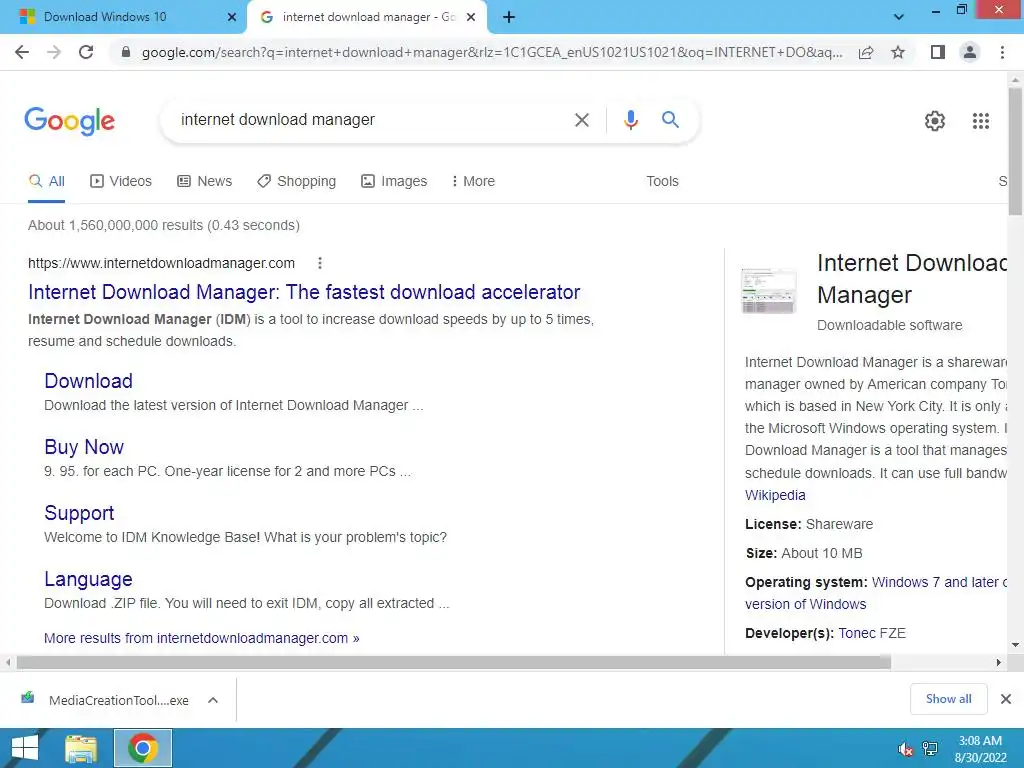
Task: Reload the current page
Action: tap(86, 52)
